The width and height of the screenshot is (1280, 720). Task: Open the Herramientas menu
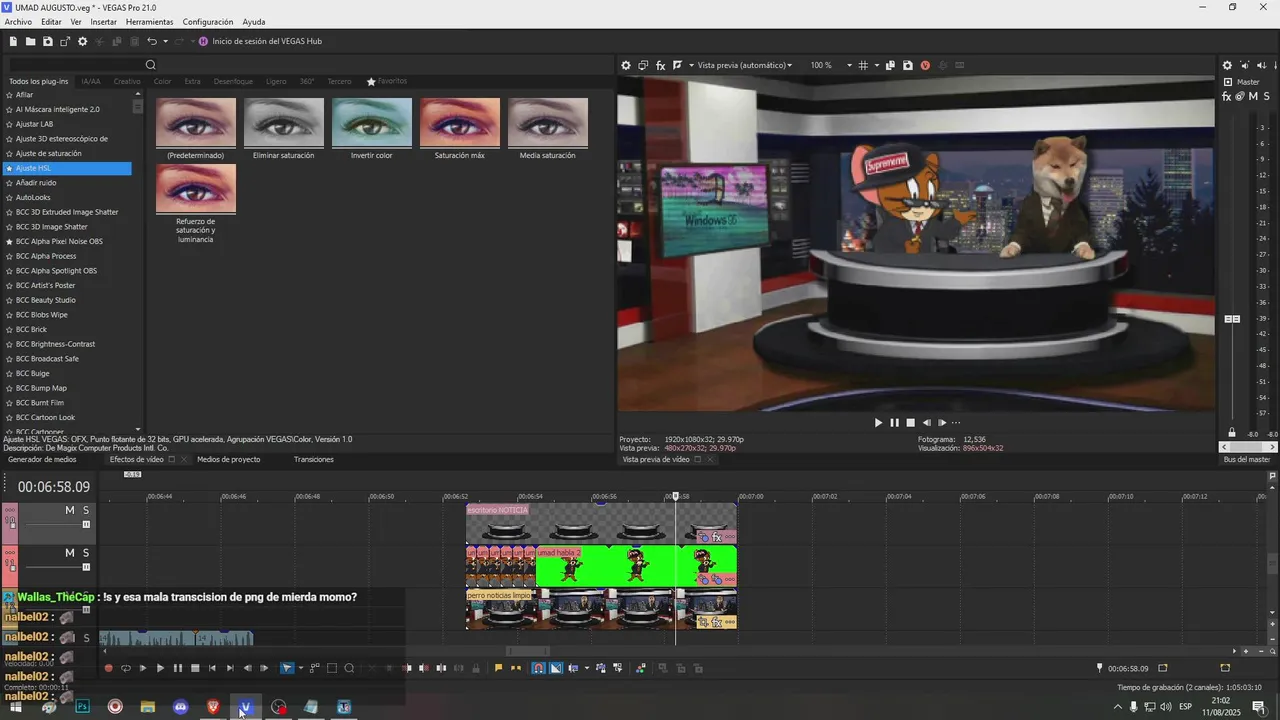(149, 22)
